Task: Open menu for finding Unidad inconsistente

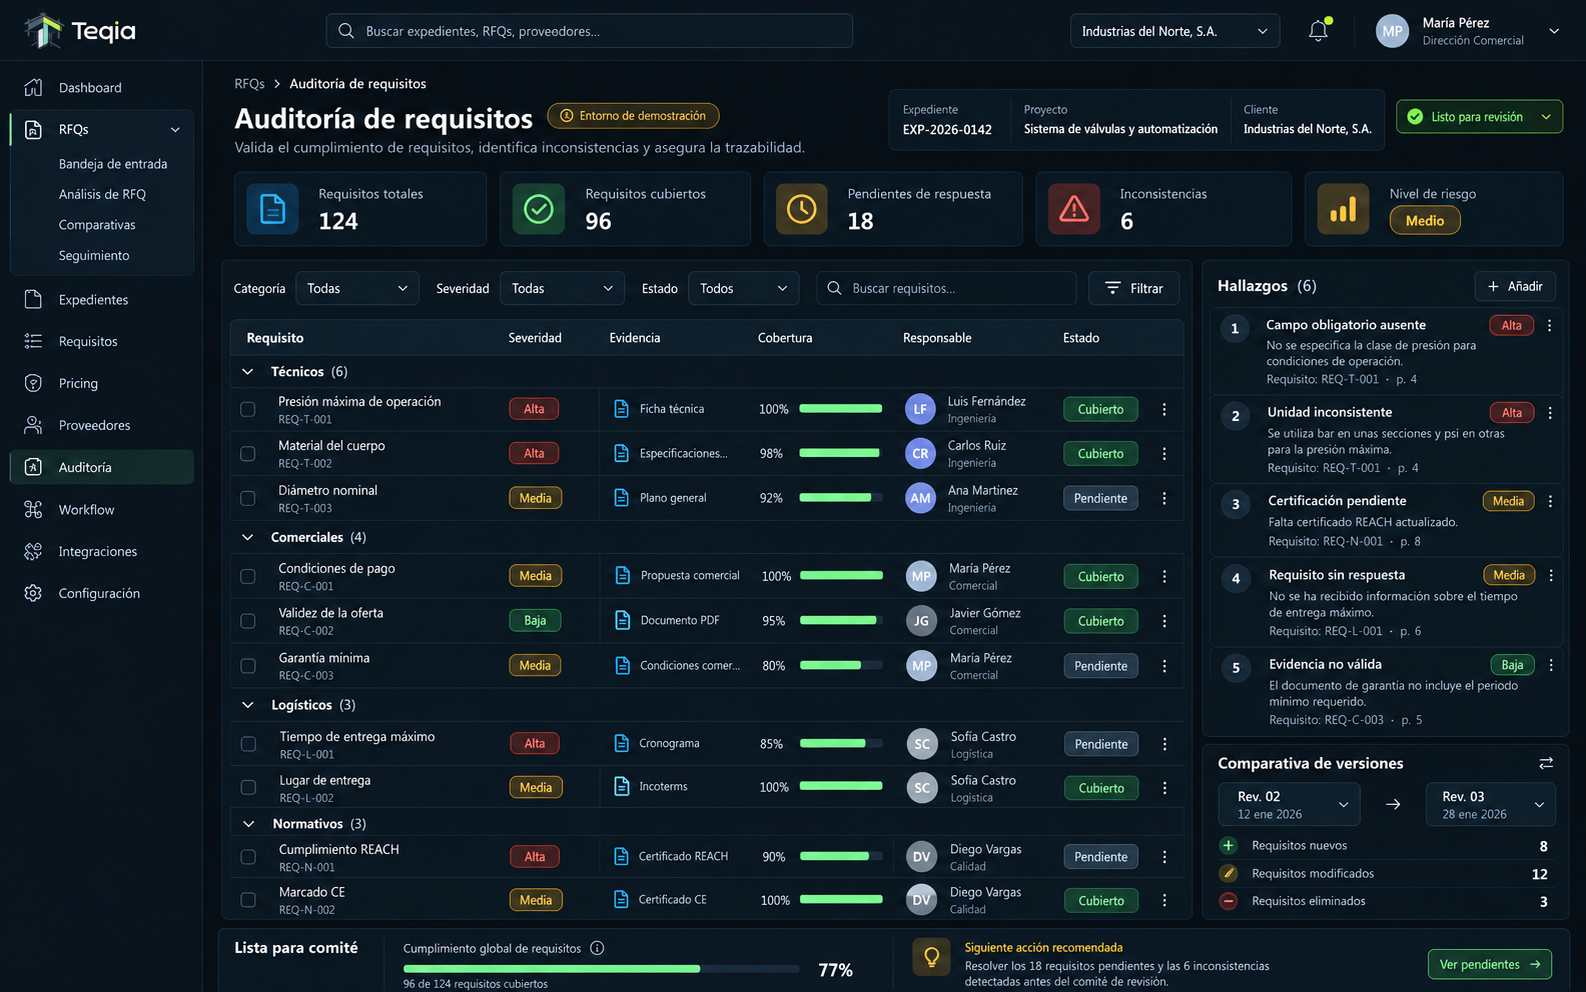Action: tap(1550, 412)
